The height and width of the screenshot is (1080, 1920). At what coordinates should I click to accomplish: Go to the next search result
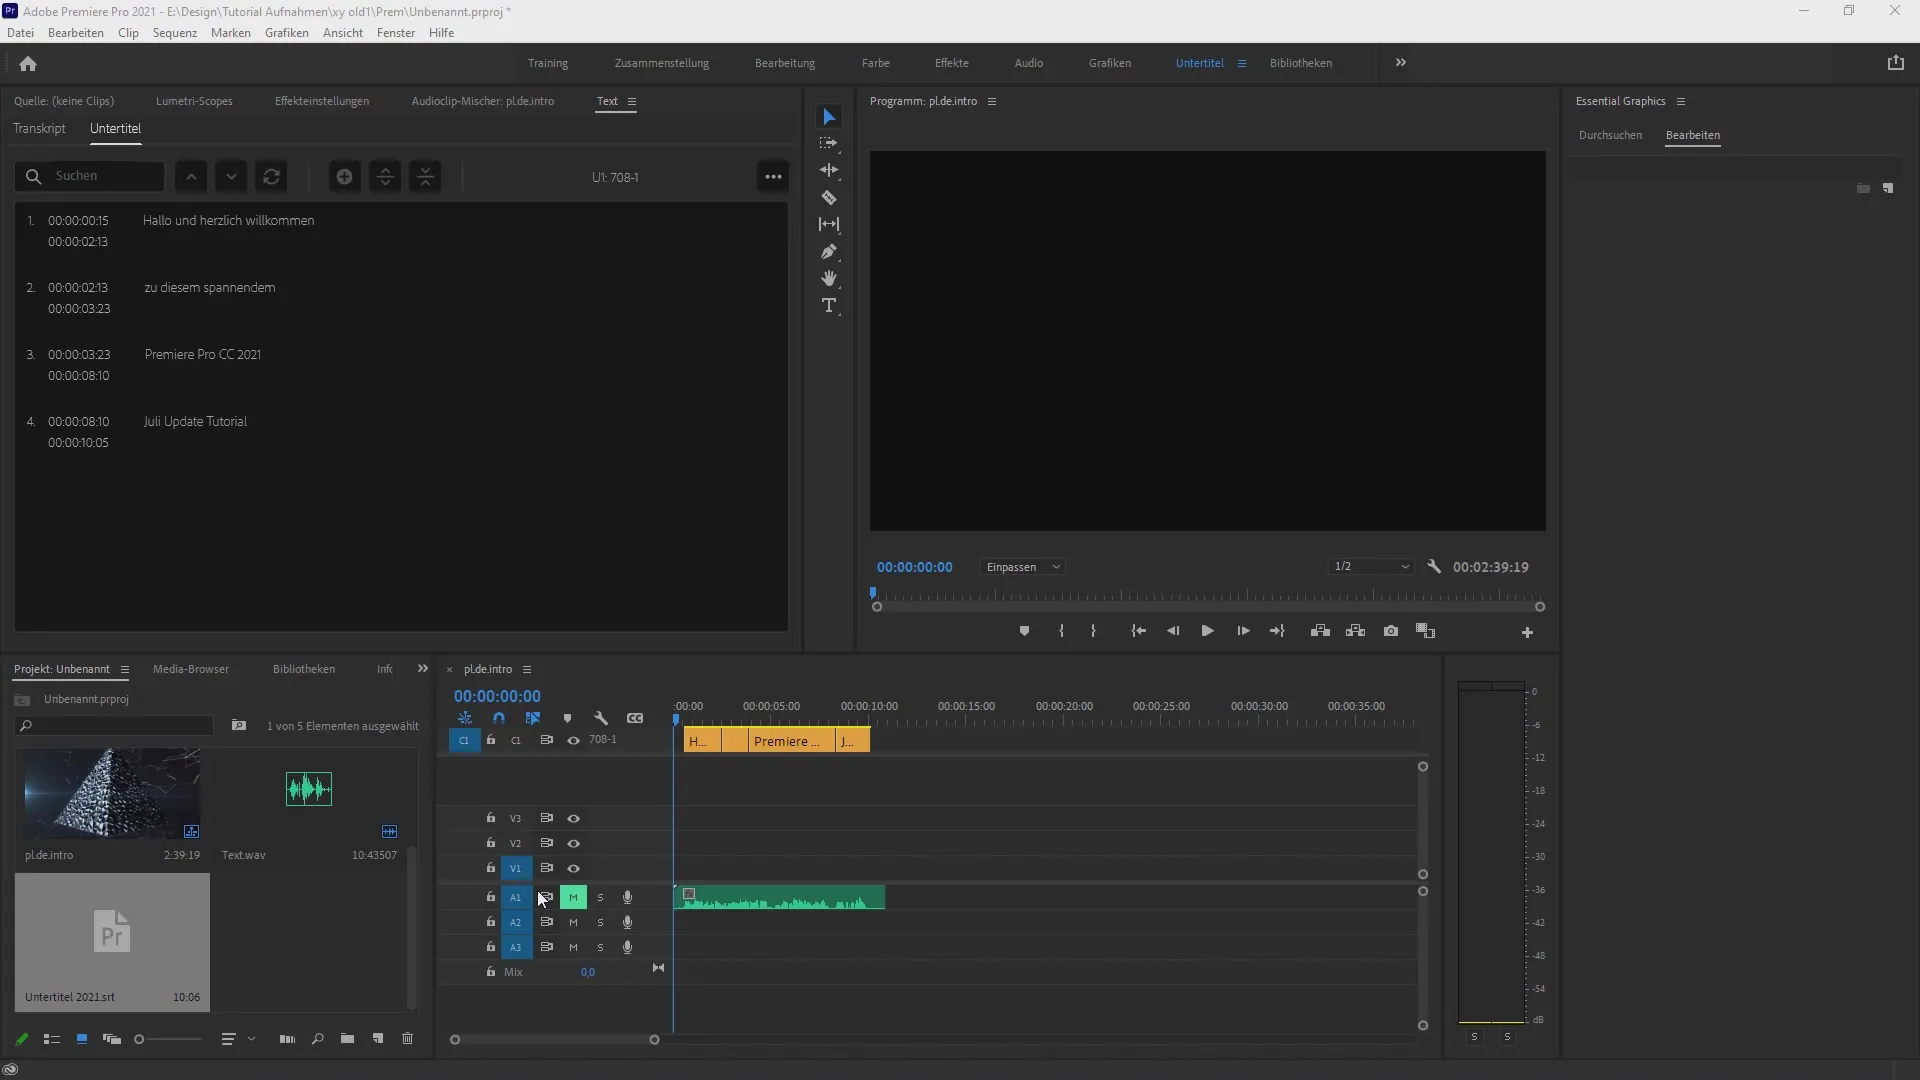(231, 176)
